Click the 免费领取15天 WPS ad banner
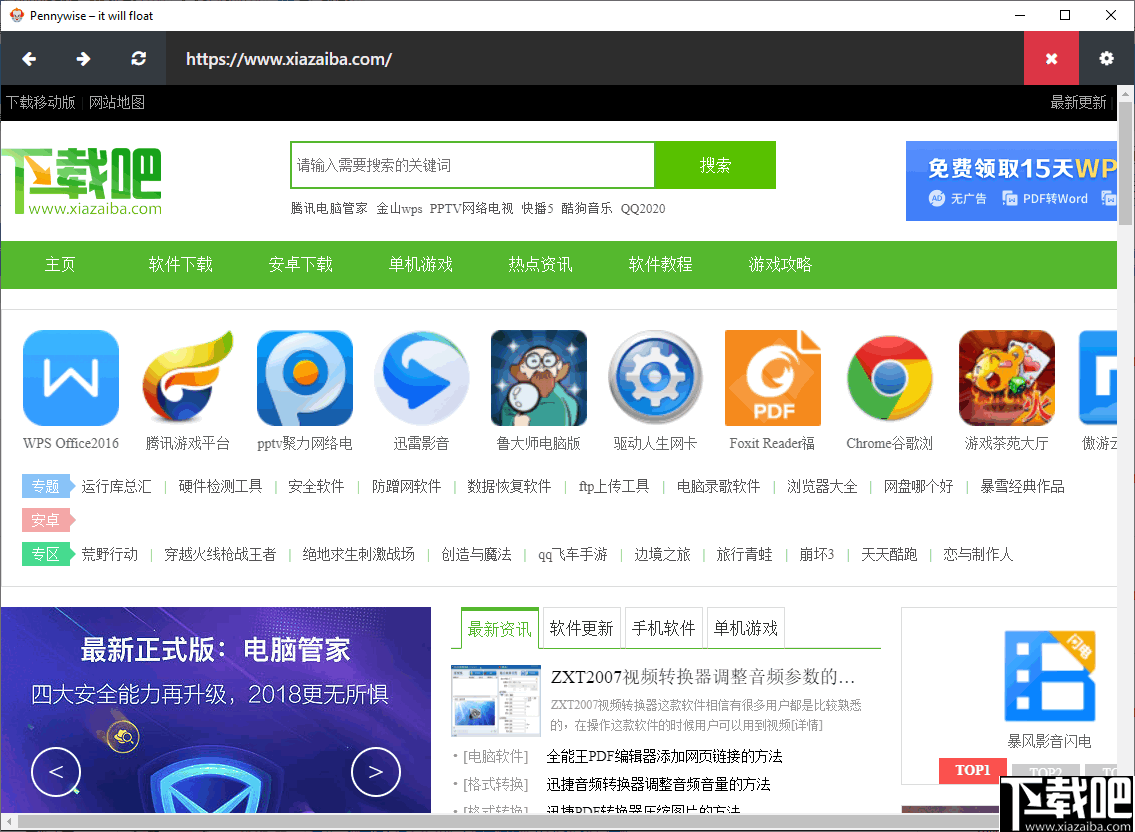Image resolution: width=1135 pixels, height=832 pixels. 1011,181
